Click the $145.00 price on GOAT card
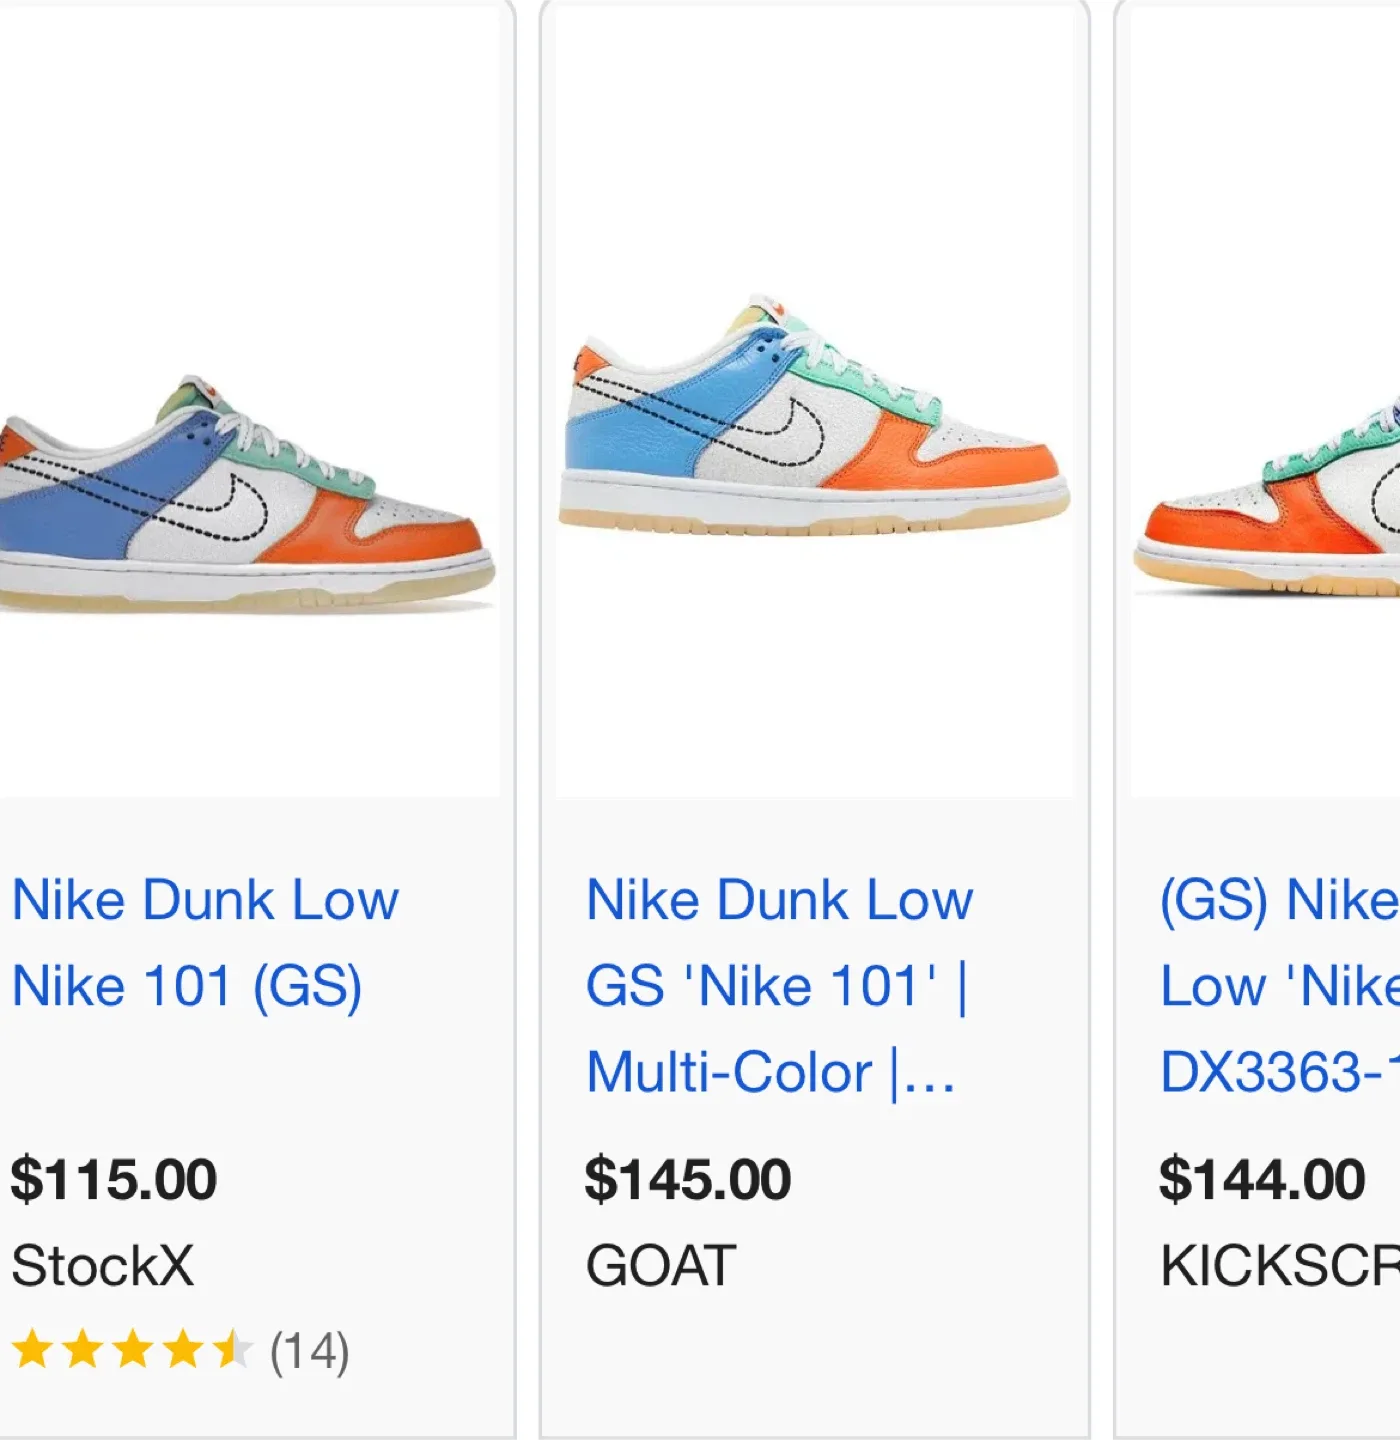 click(x=690, y=1180)
